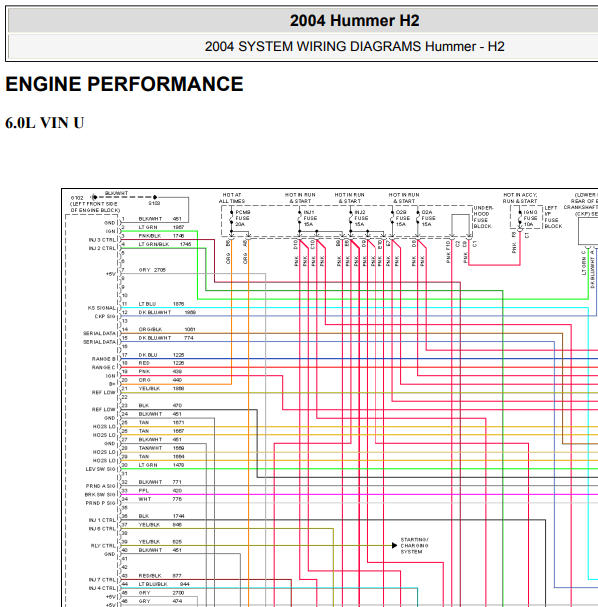Click the "UNDERHOOD FUSE BLOCK" label
598x607 pixels.
click(x=483, y=217)
